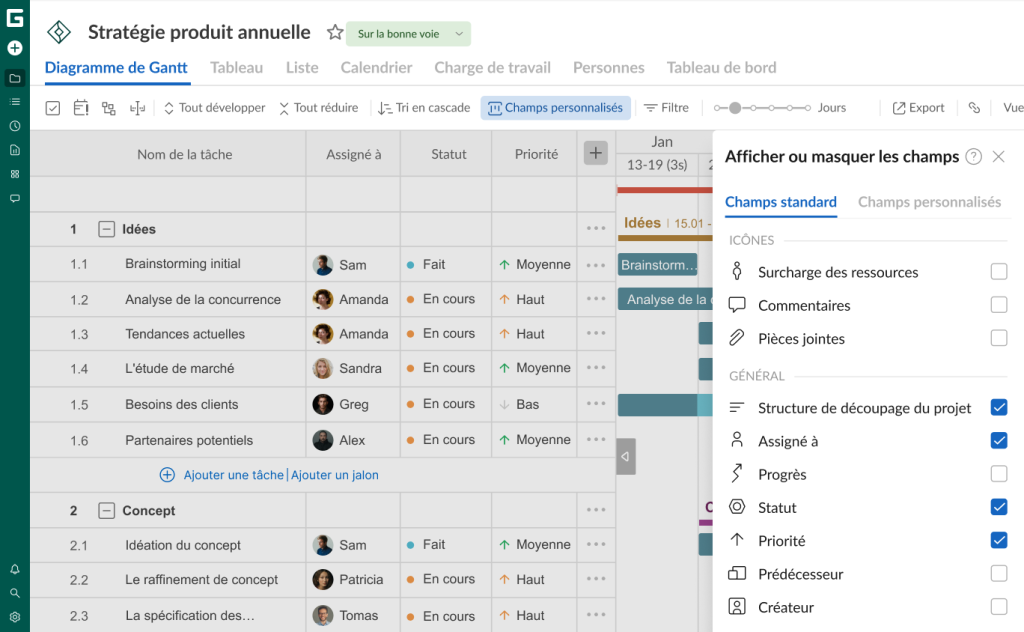Add a new column with plus button
The height and width of the screenshot is (632, 1024).
(596, 153)
